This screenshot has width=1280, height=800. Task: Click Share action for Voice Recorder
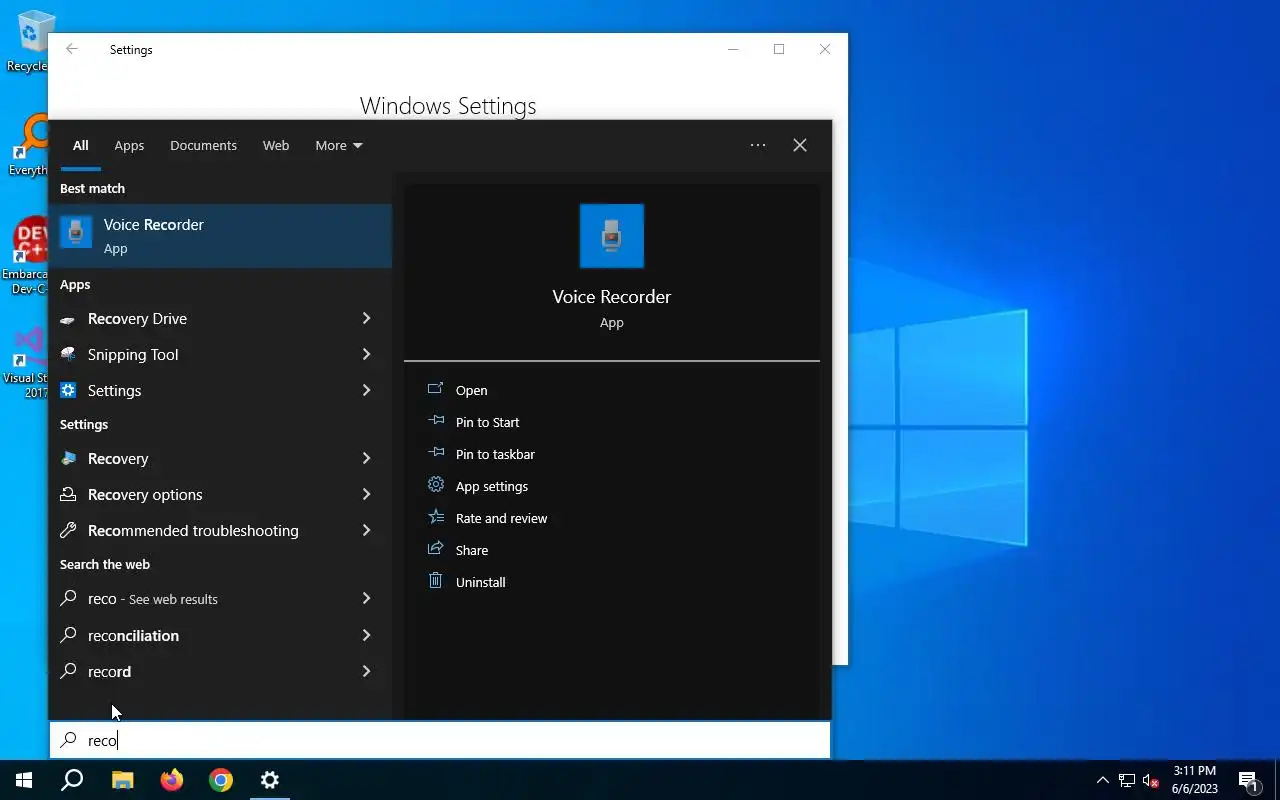coord(471,550)
